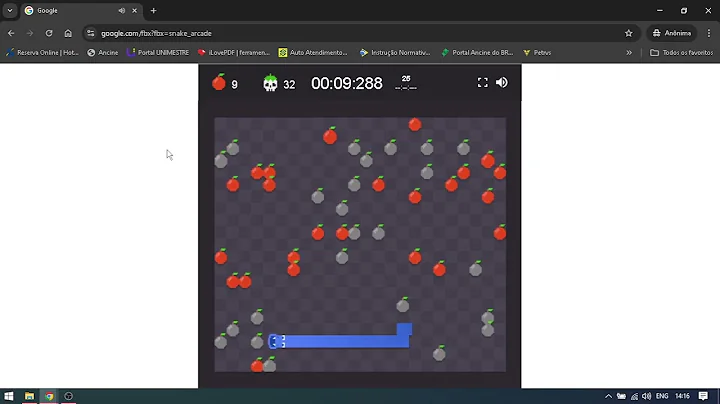Open the clock showing 14:16
Viewport: 720px width, 404px height.
tap(682, 396)
